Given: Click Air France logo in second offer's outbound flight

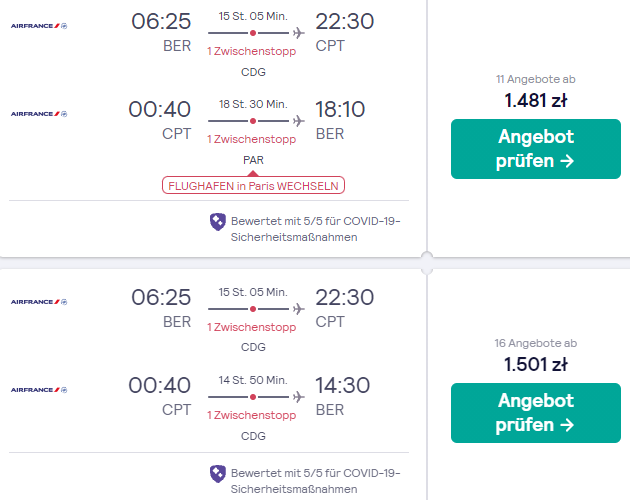Looking at the screenshot, I should coord(39,302).
